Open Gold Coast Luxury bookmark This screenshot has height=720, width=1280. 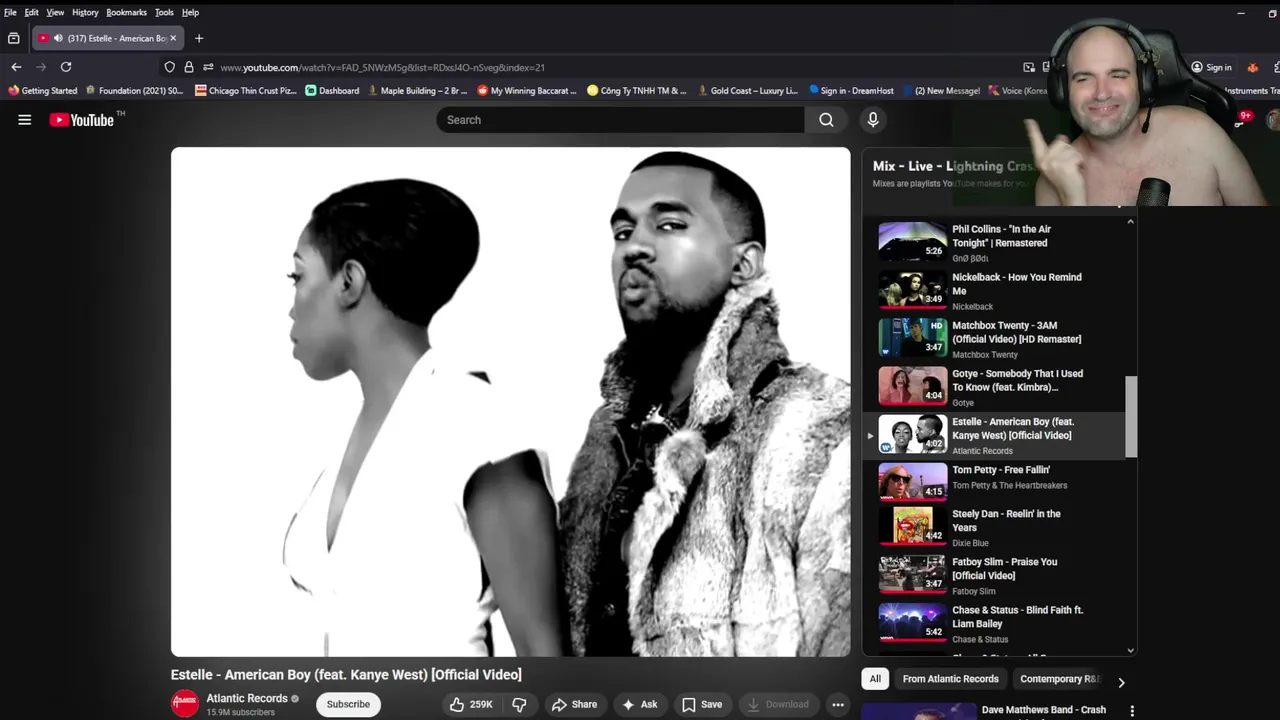coord(747,91)
